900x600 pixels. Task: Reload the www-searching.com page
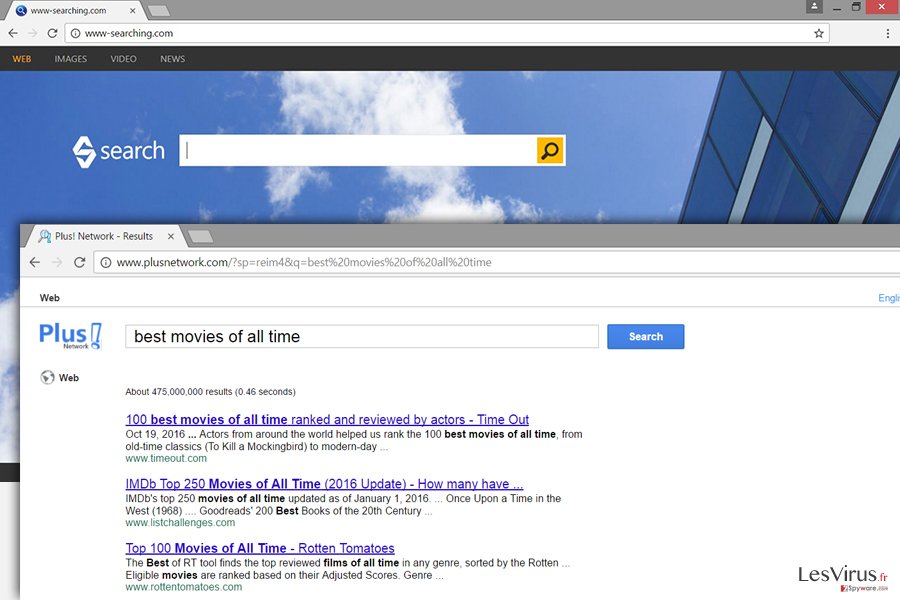pos(52,33)
